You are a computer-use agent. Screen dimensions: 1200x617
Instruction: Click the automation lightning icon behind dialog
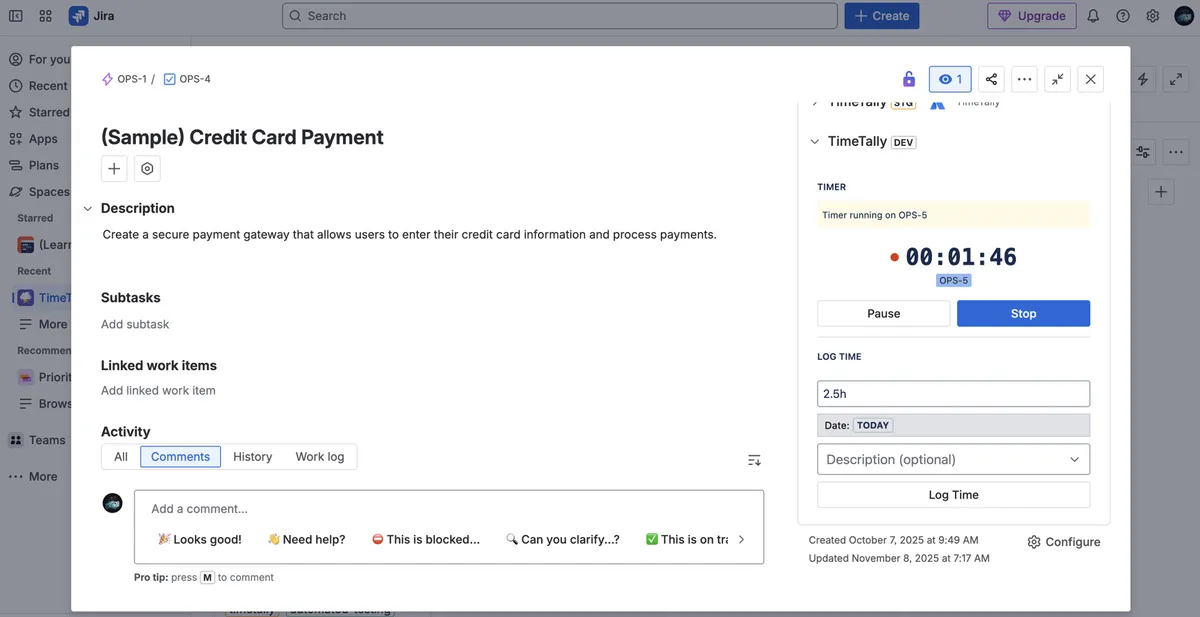click(1143, 79)
